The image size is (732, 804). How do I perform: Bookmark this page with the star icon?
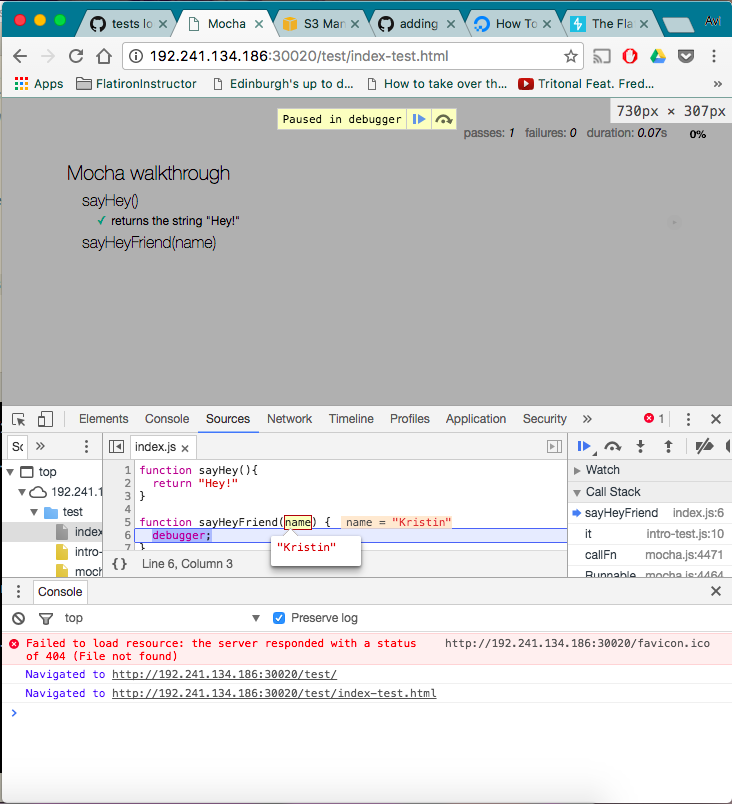pyautogui.click(x=571, y=56)
